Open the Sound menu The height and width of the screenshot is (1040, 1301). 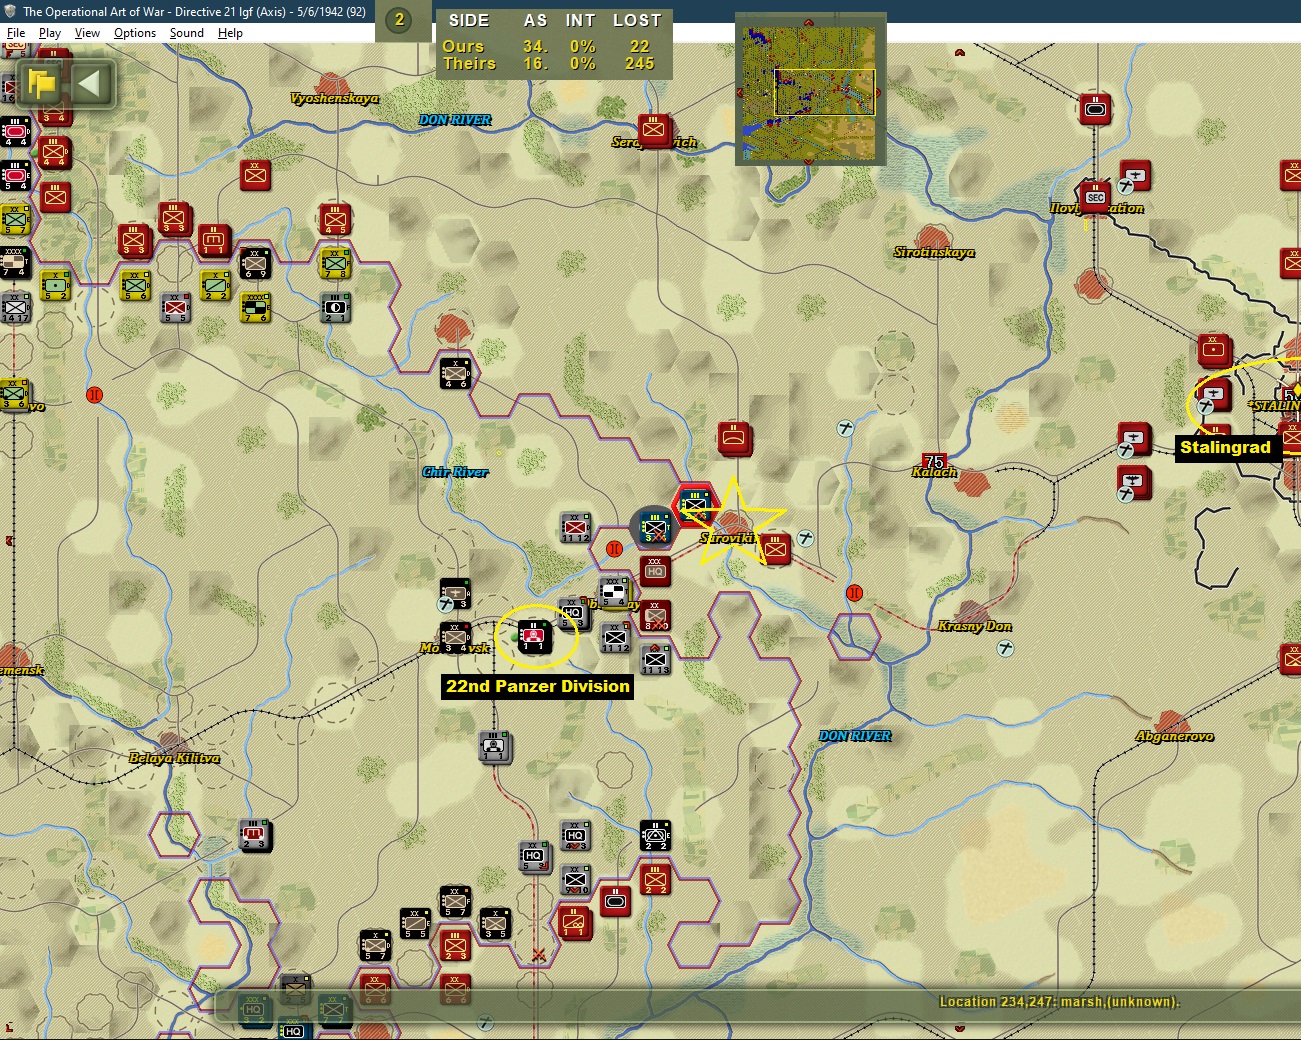pos(187,33)
